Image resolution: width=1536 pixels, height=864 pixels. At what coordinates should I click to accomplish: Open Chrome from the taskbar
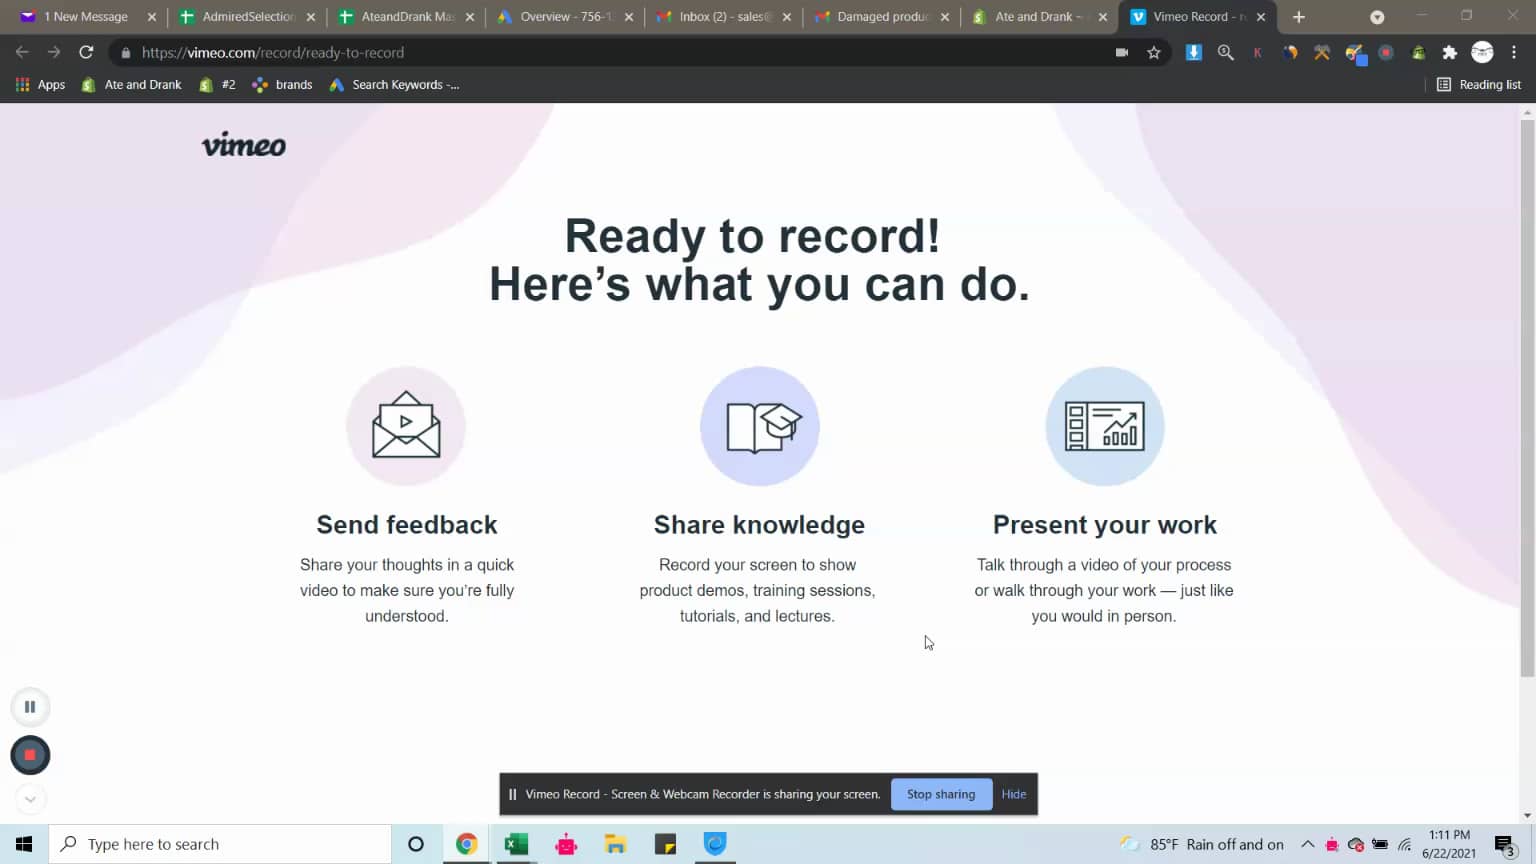[x=467, y=844]
